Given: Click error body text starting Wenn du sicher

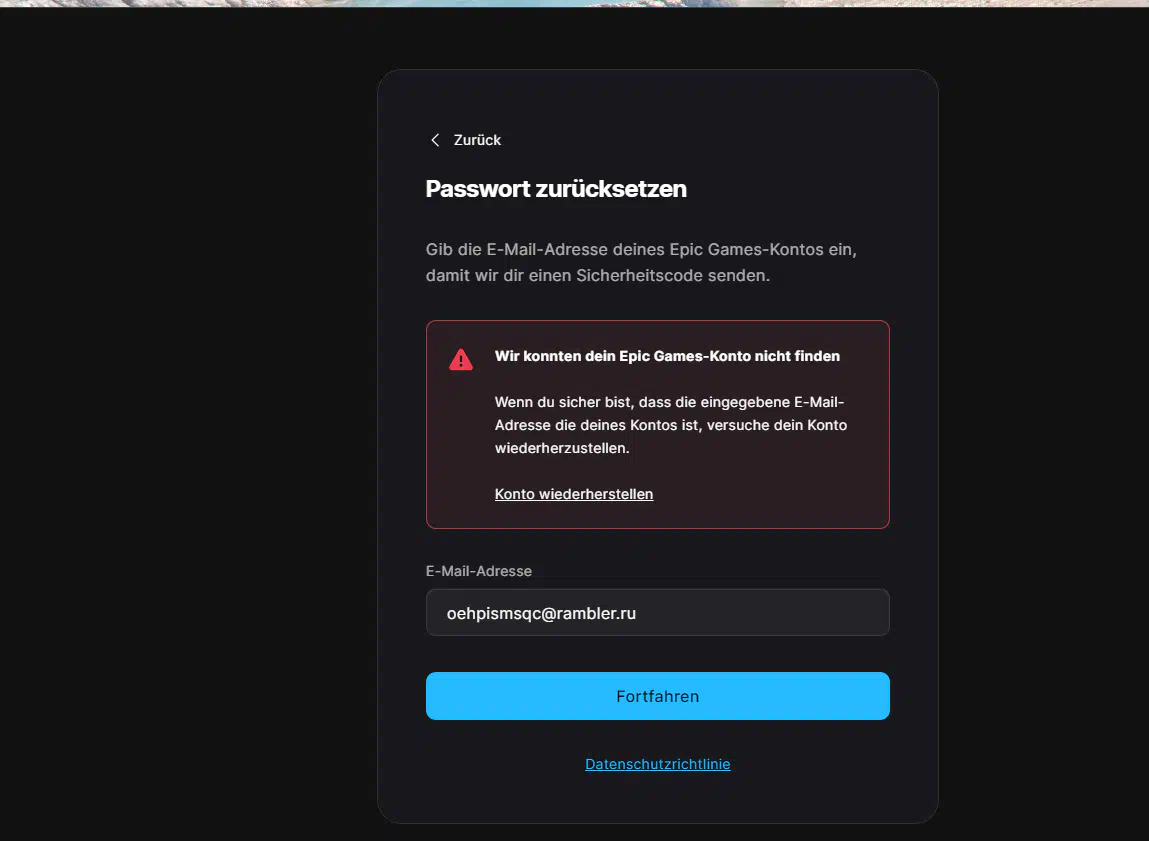Looking at the screenshot, I should 670,425.
